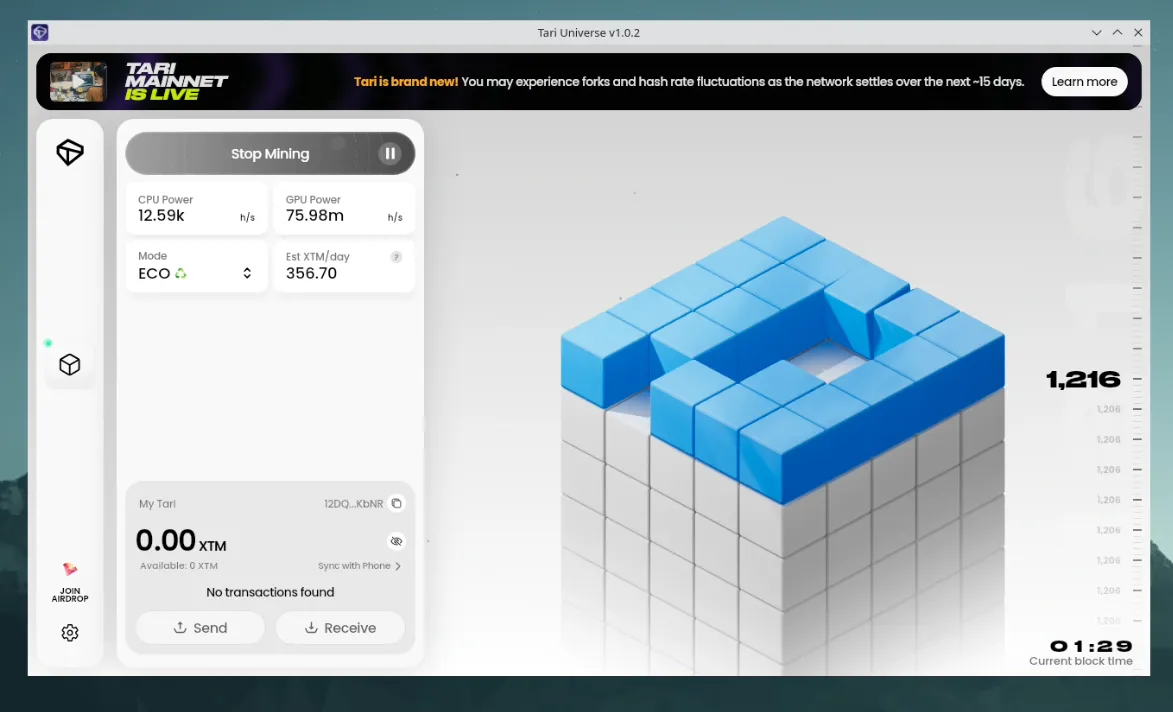
Task: Click the My Tari wallet label
Action: (x=157, y=503)
